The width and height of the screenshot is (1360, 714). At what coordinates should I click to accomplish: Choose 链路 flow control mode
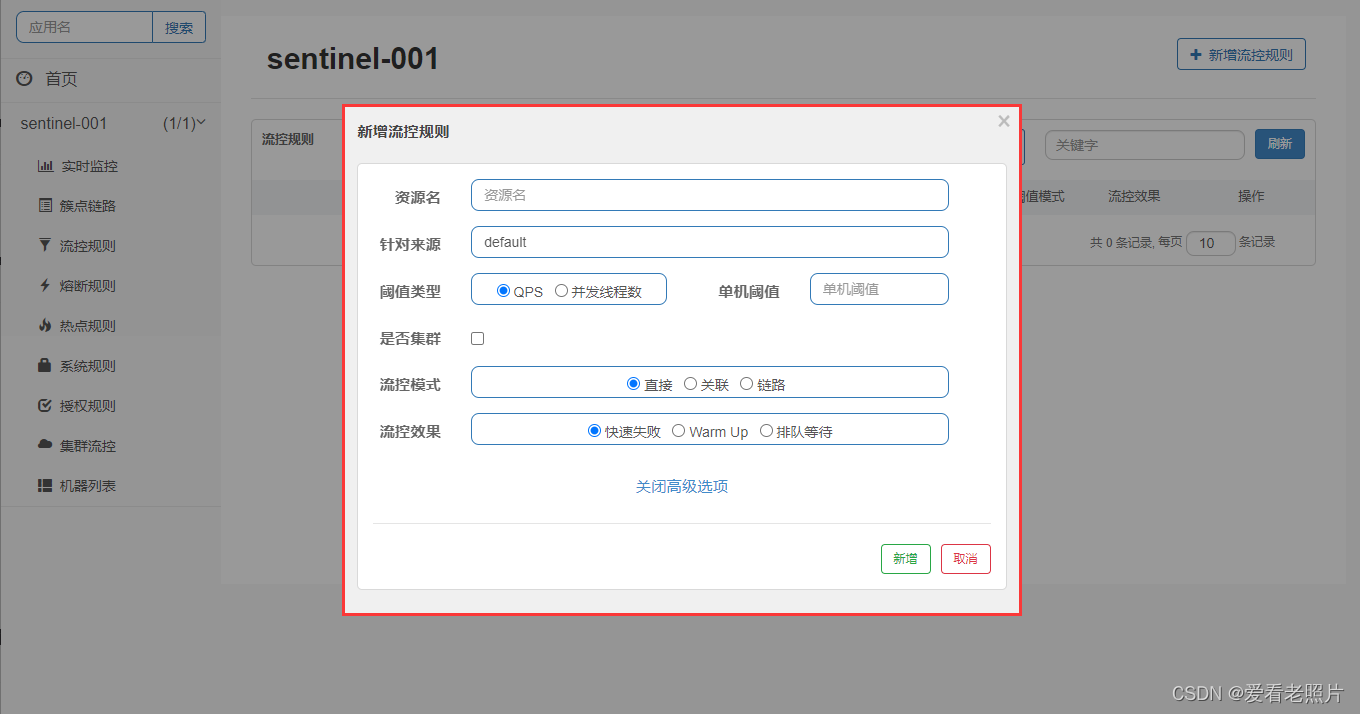746,384
